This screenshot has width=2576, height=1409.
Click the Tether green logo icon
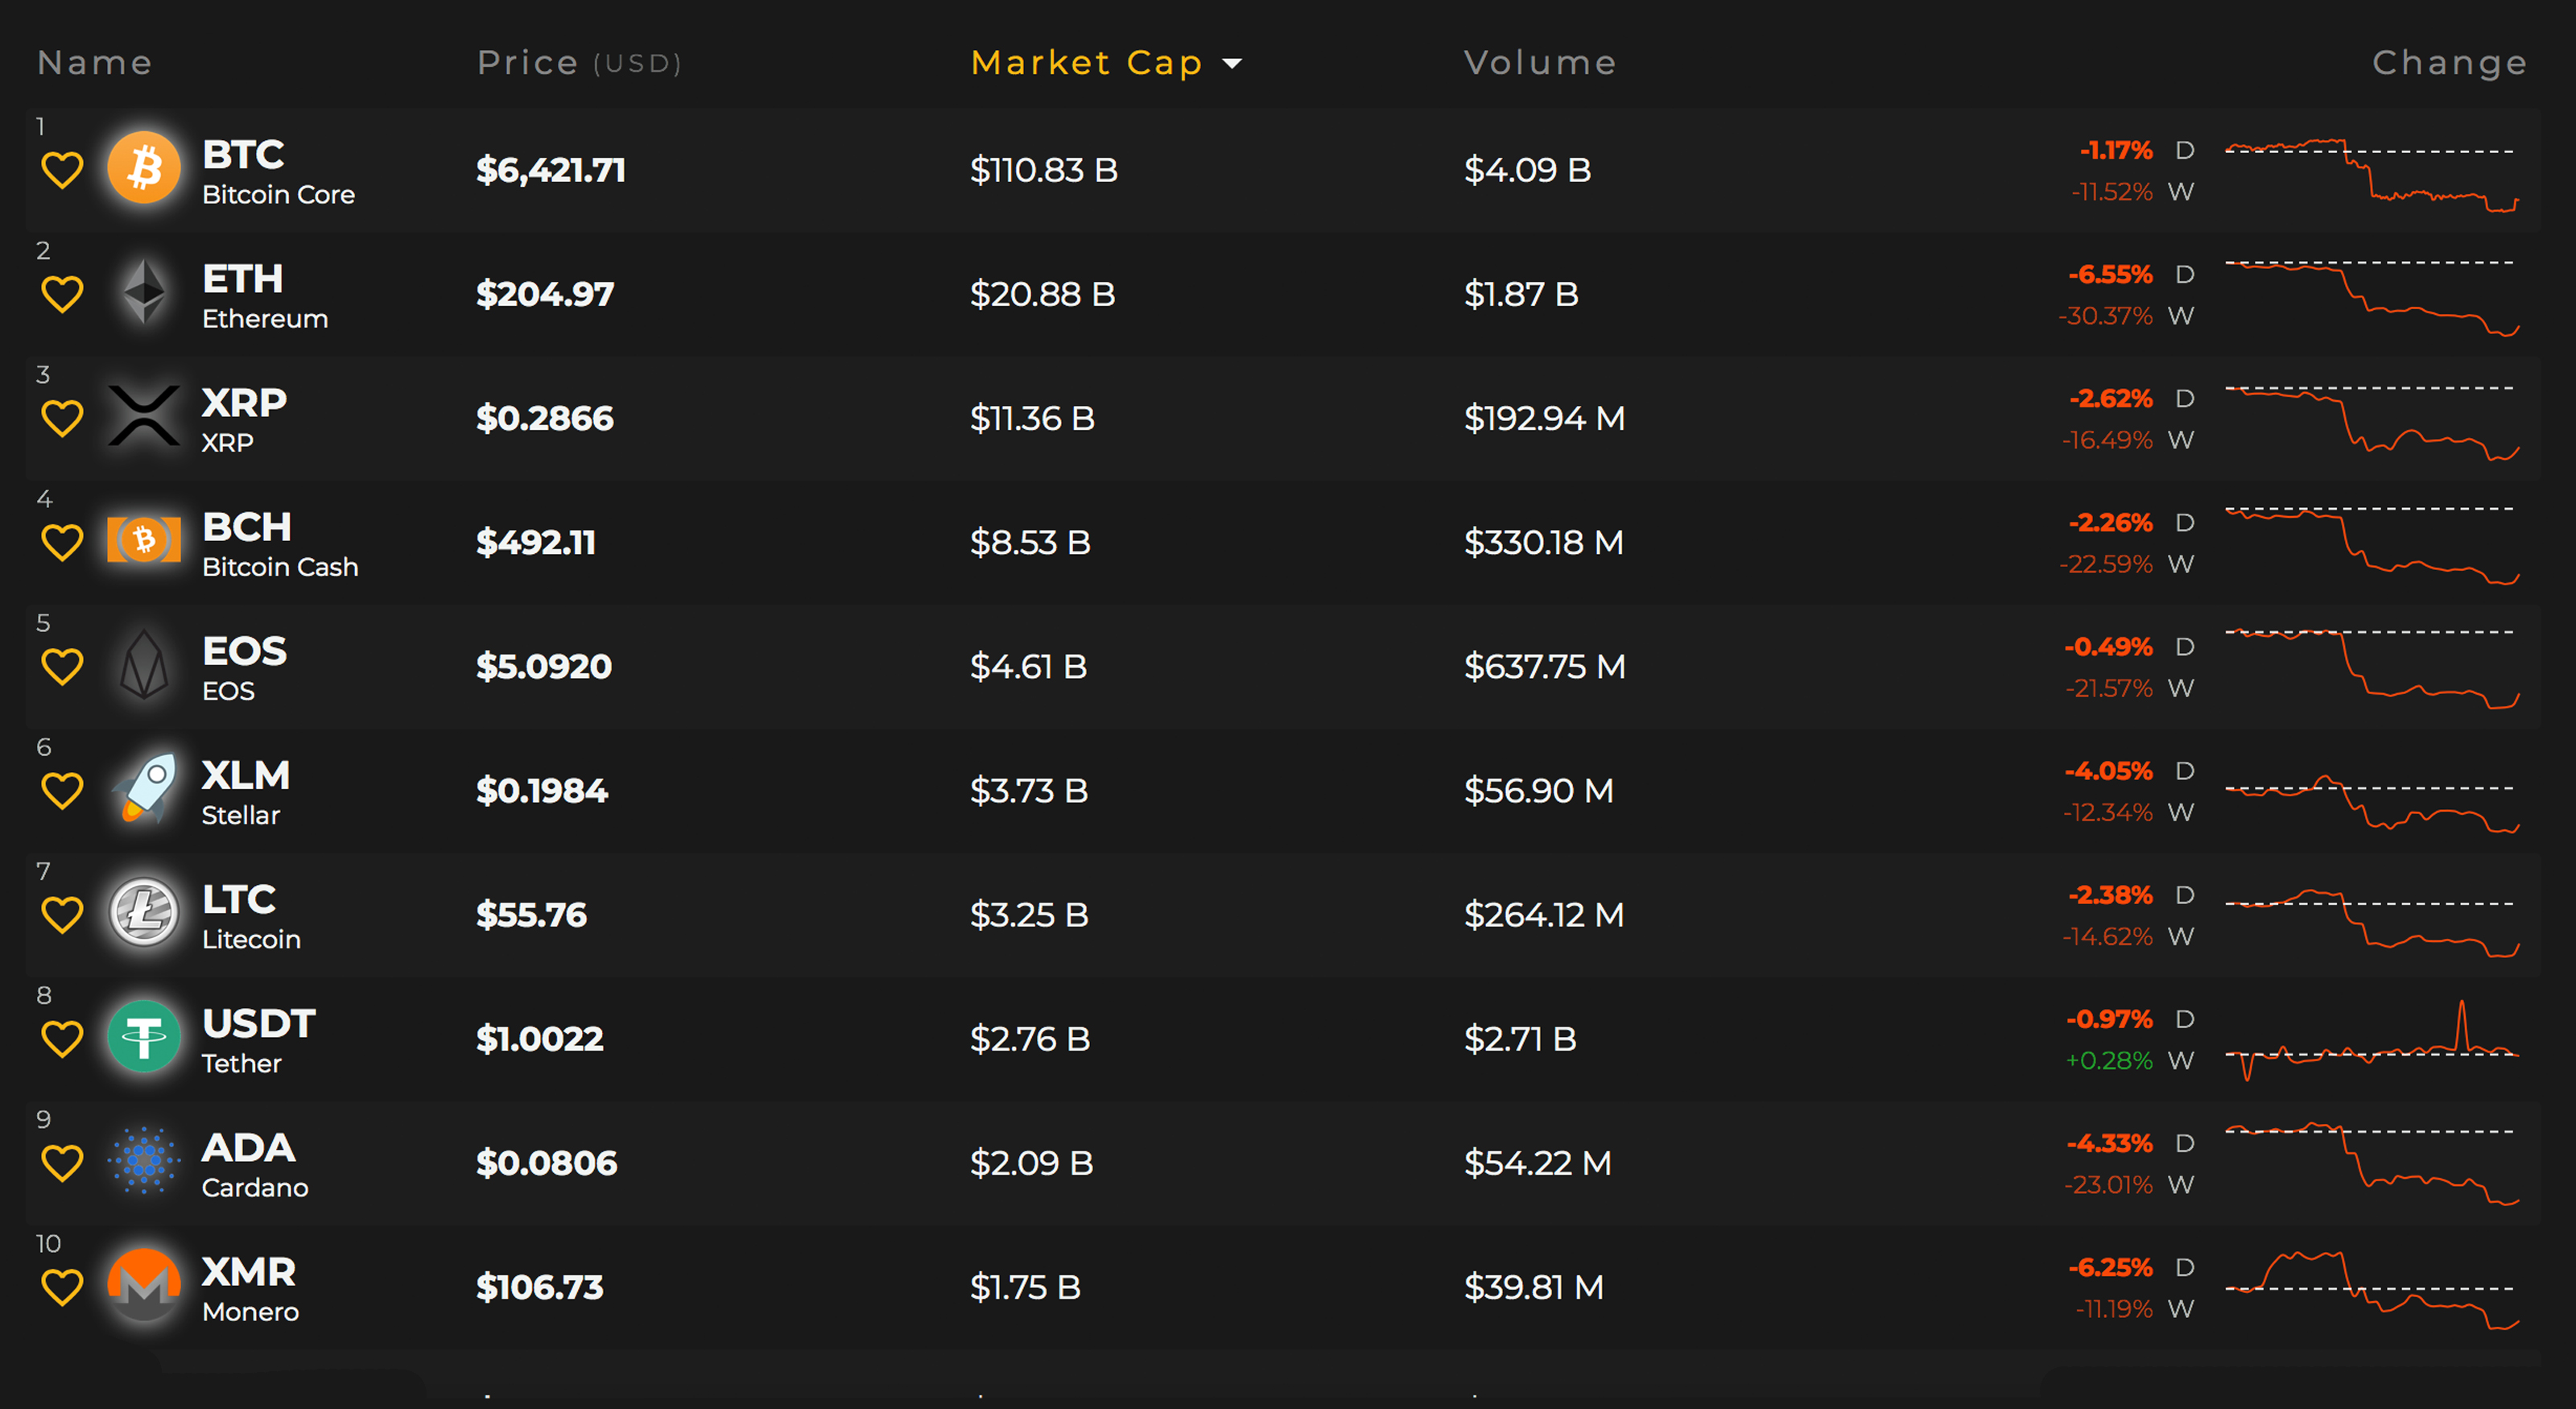pos(144,1037)
